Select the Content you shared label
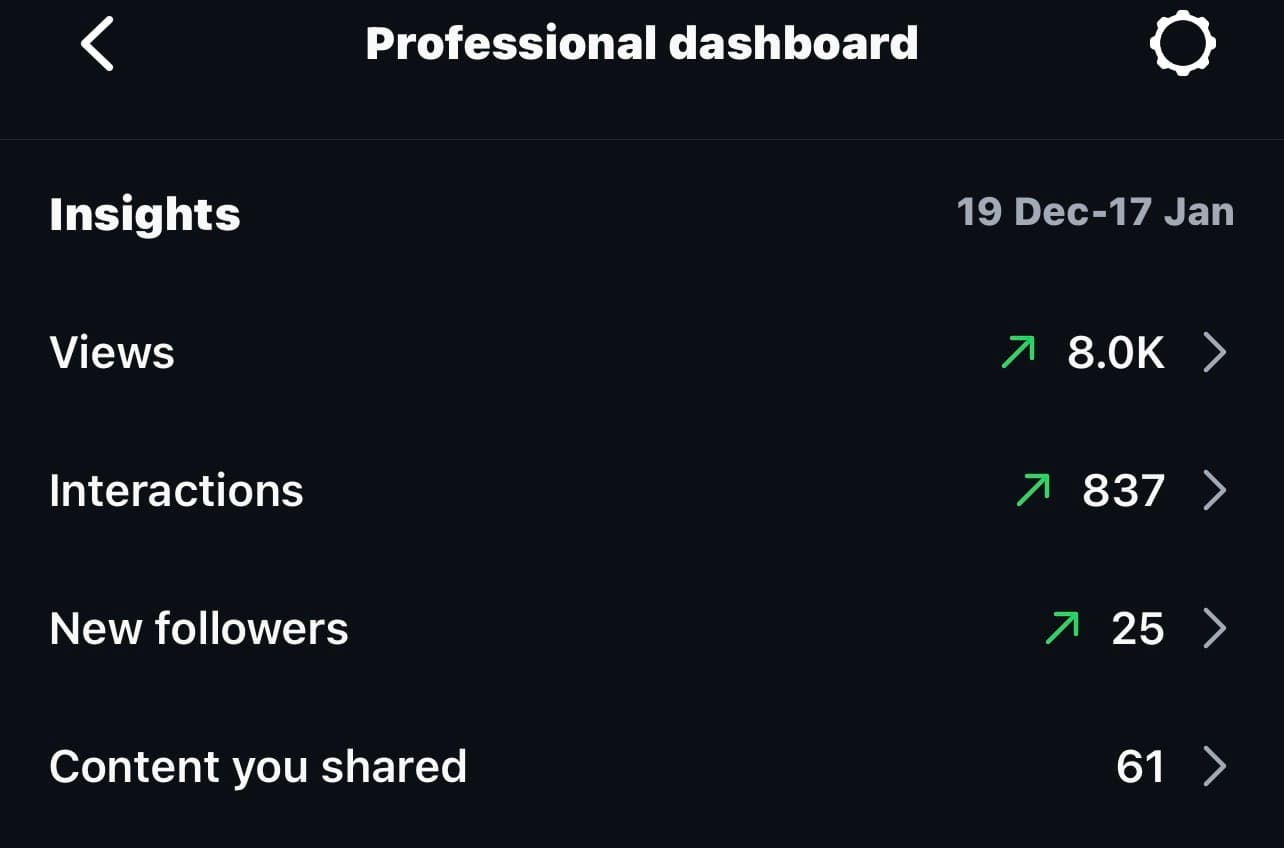1284x848 pixels. coord(258,767)
